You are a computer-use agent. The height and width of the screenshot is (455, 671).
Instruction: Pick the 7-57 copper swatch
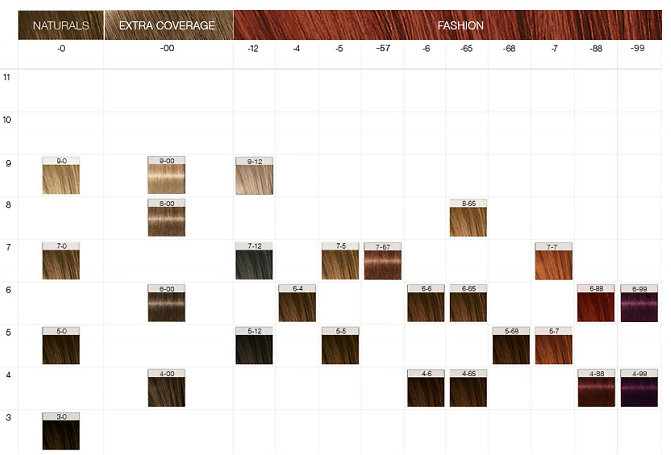382,261
